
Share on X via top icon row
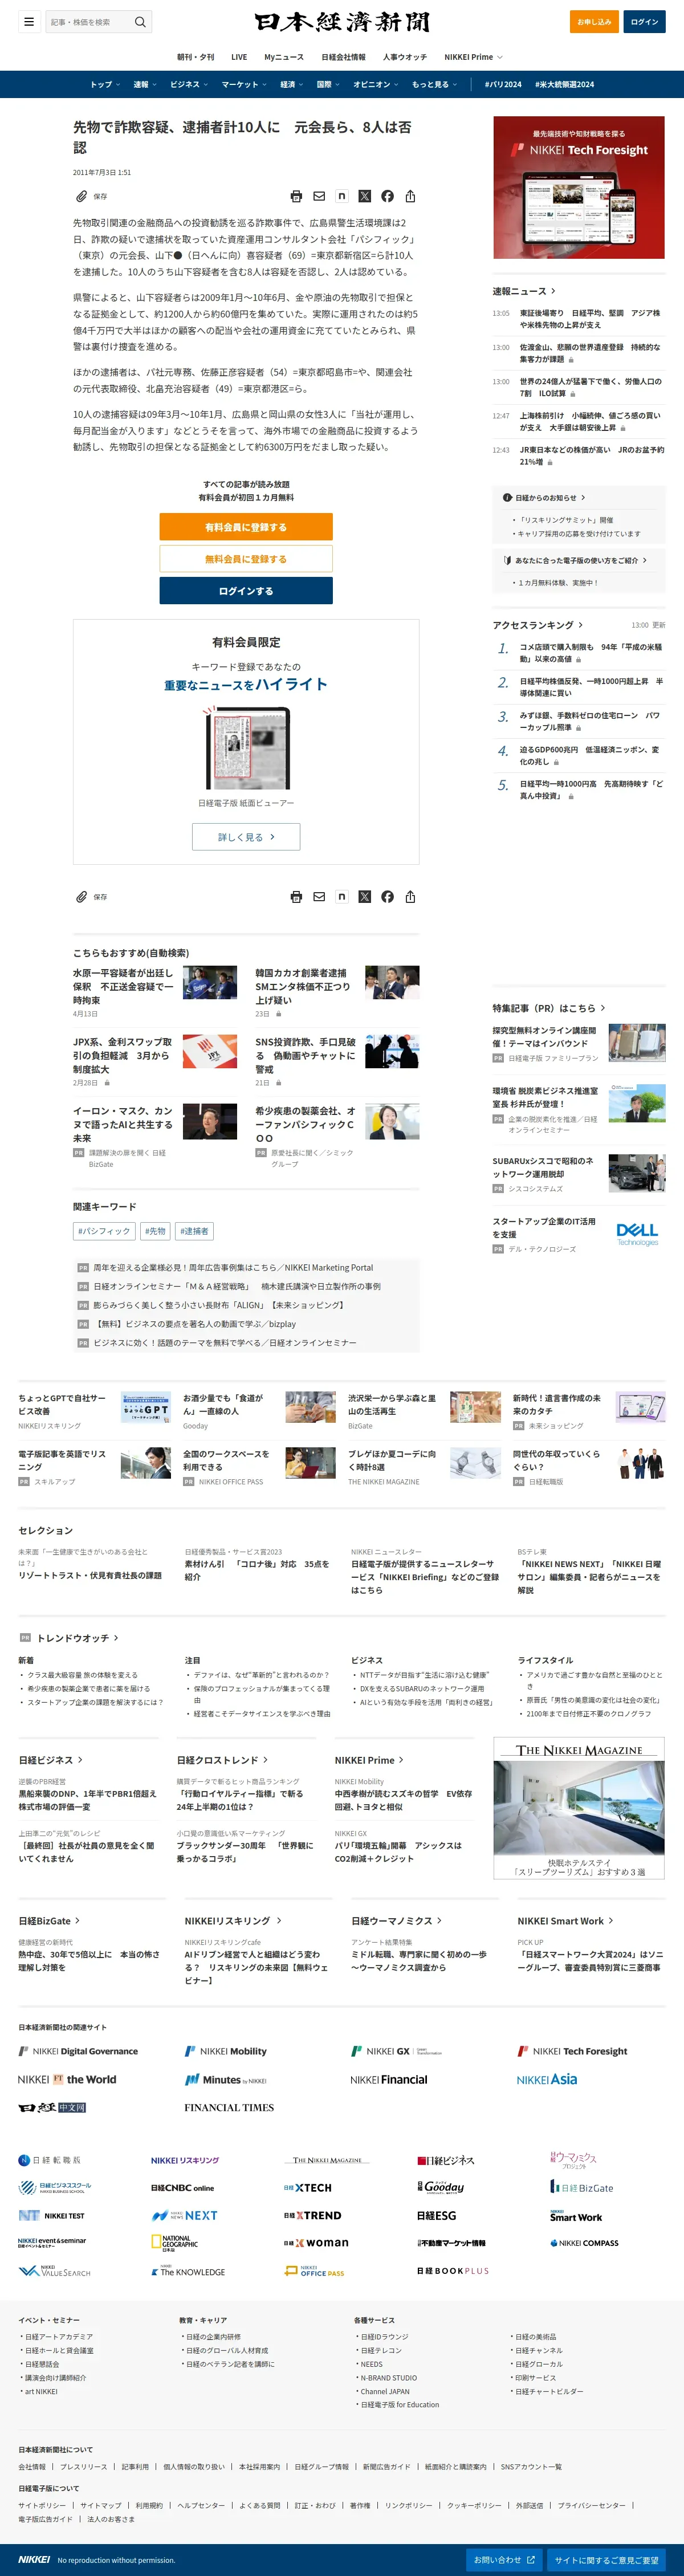[364, 196]
